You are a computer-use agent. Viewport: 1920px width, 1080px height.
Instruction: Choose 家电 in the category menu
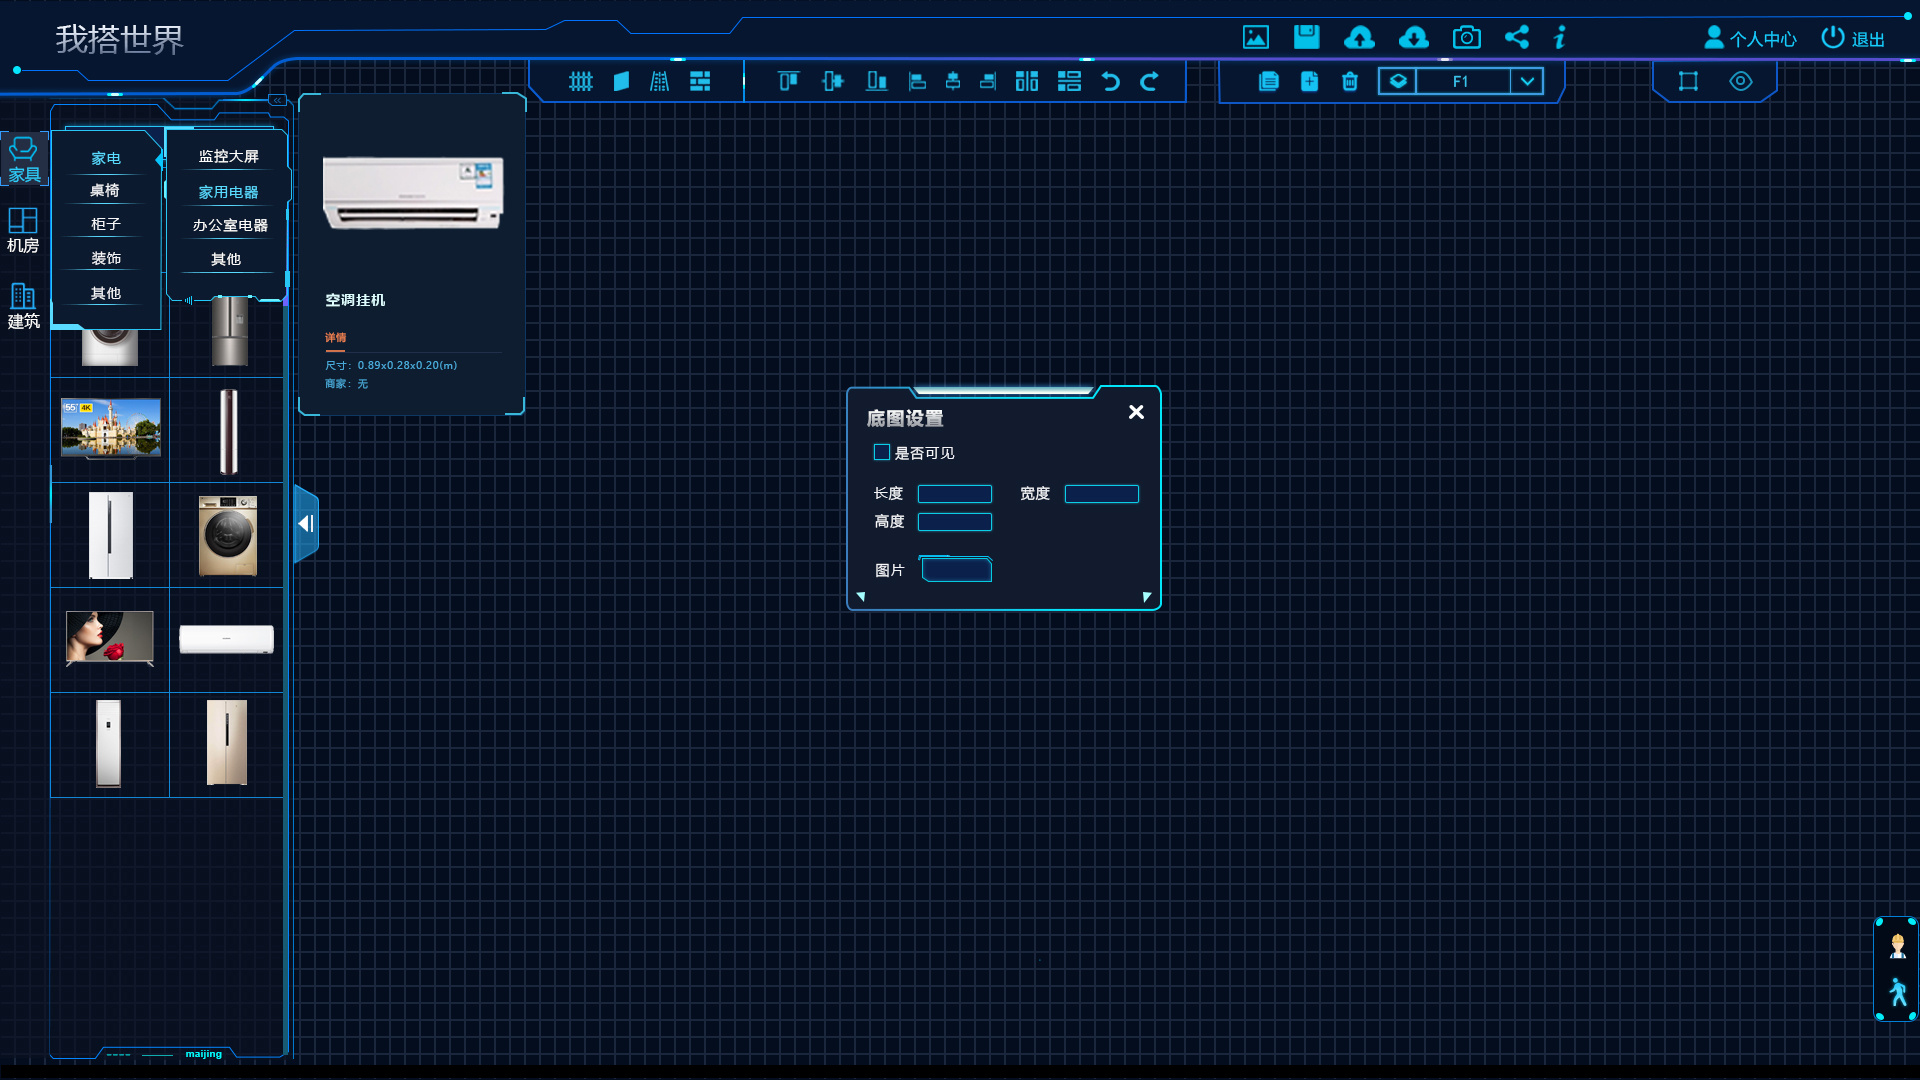click(106, 158)
